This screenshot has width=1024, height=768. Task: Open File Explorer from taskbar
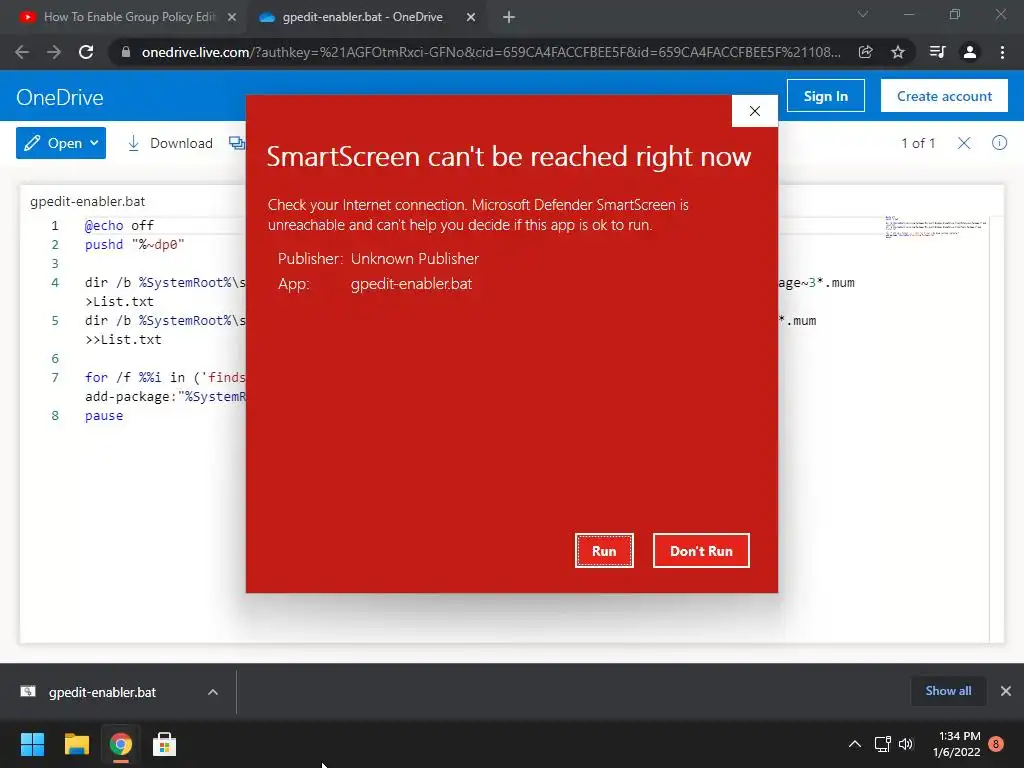76,744
